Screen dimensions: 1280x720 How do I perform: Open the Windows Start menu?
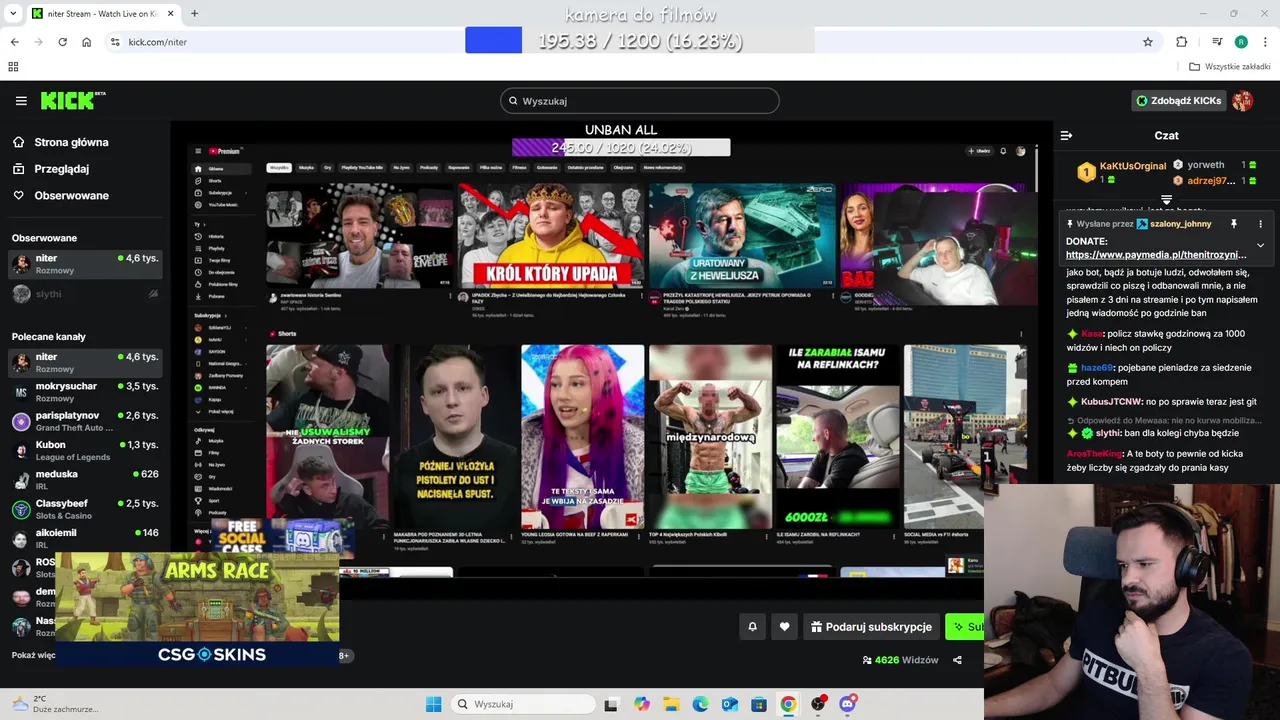click(433, 704)
